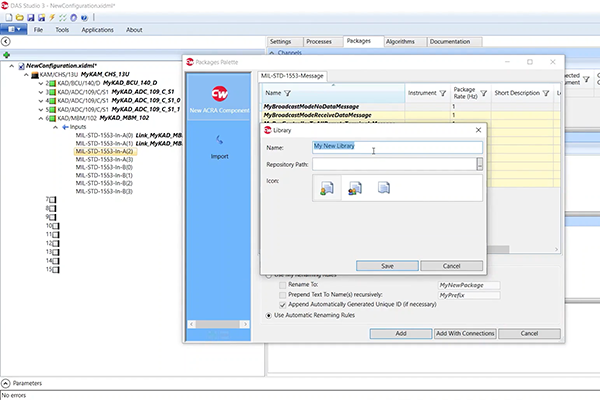
Task: Expand the MyKAD_BCU_140_D node
Action: pos(41,83)
